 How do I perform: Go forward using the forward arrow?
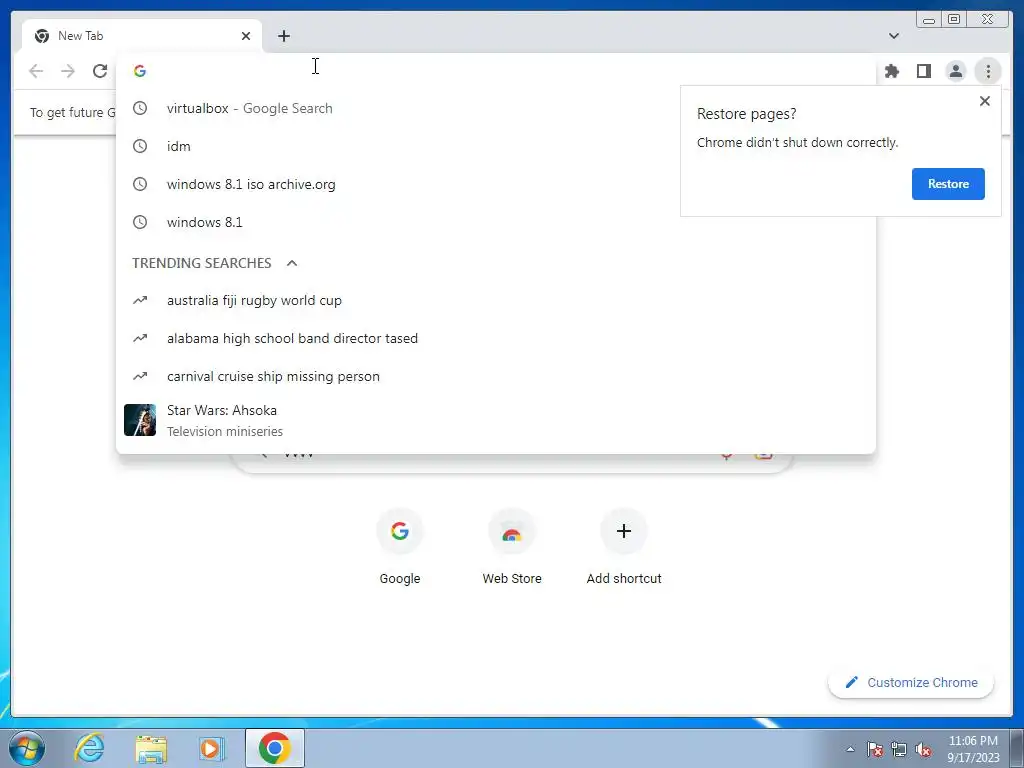click(68, 71)
